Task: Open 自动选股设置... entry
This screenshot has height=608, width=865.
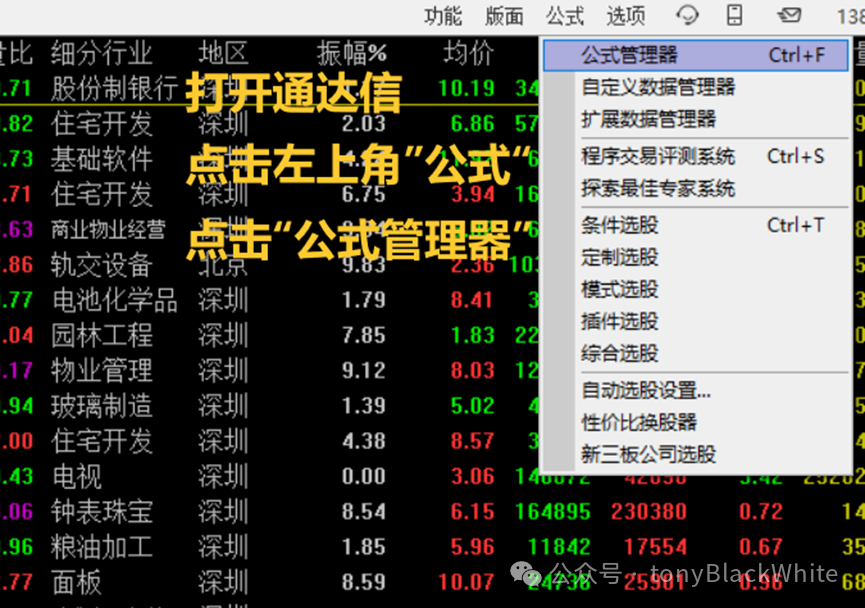Action: [x=696, y=391]
